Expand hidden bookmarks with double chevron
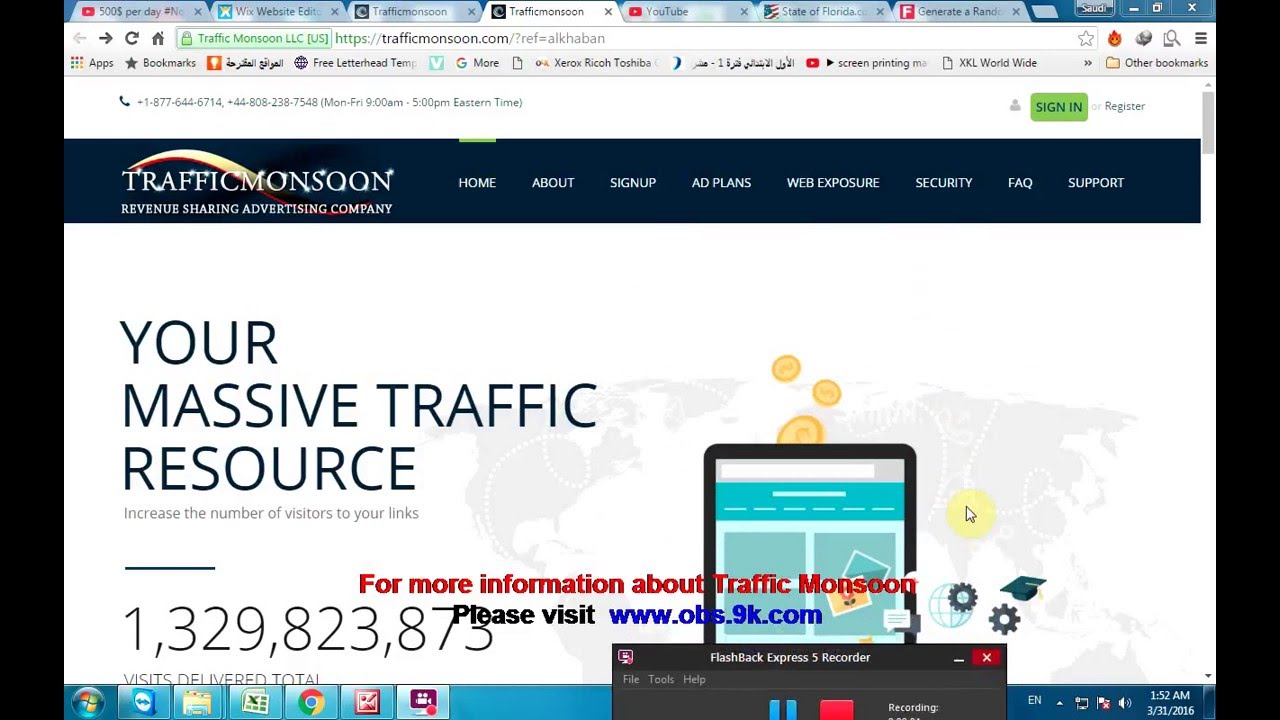 1088,63
